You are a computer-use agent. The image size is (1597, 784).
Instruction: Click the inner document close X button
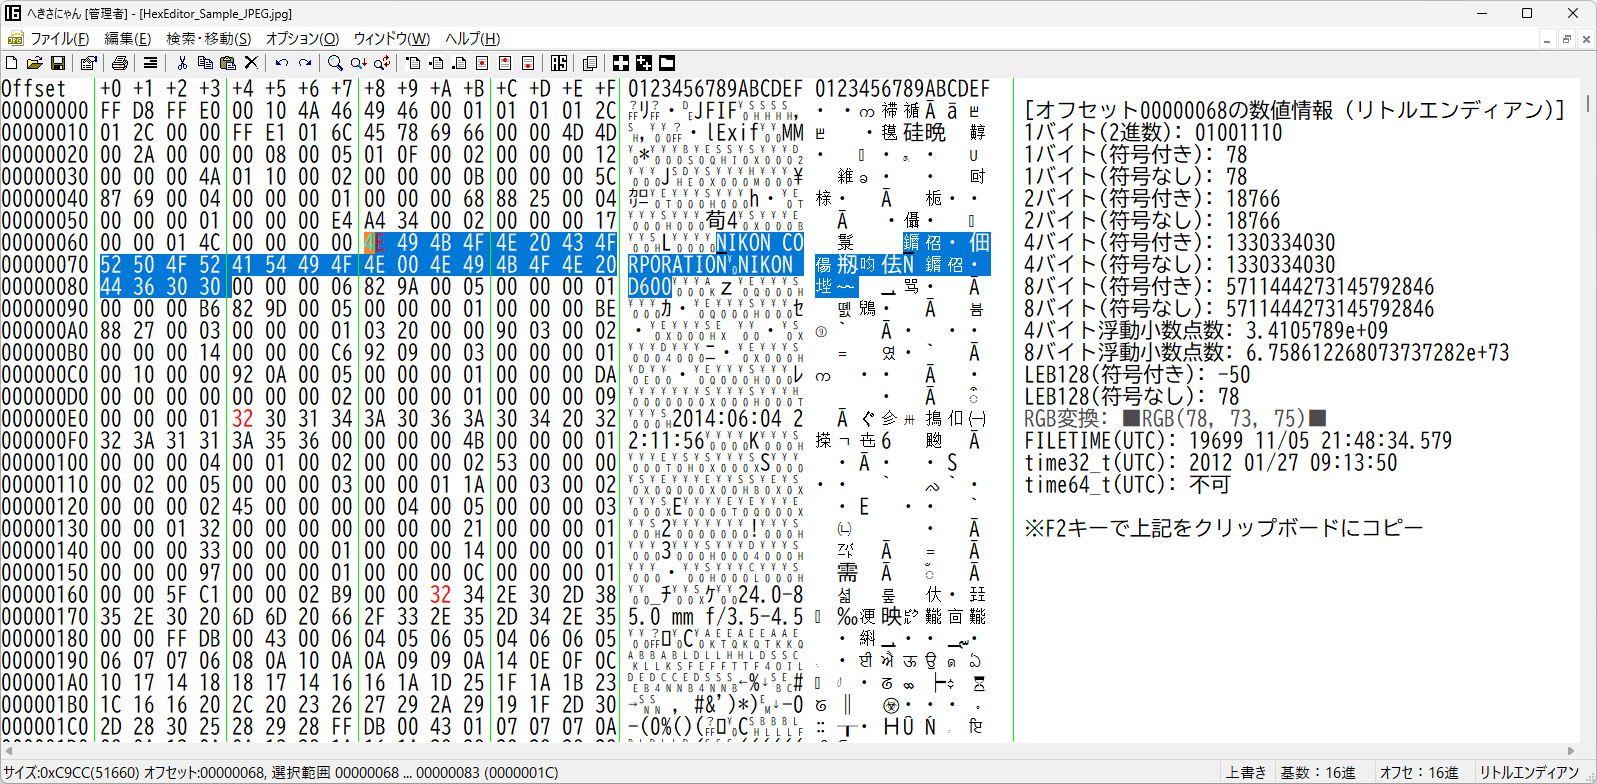pyautogui.click(x=1586, y=39)
